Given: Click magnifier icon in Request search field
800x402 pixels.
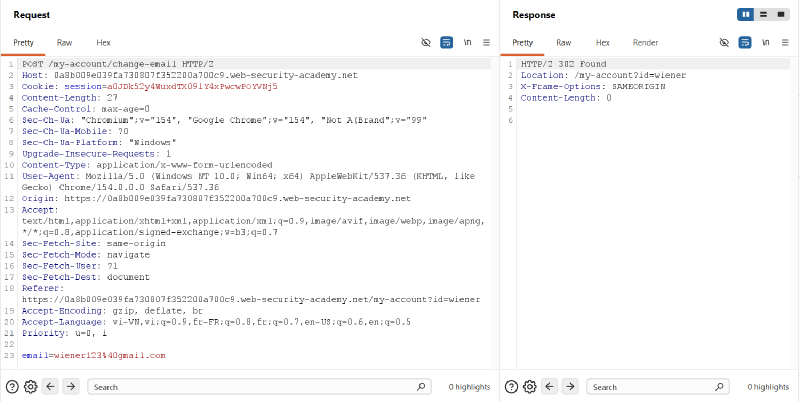Looking at the screenshot, I should [x=421, y=387].
